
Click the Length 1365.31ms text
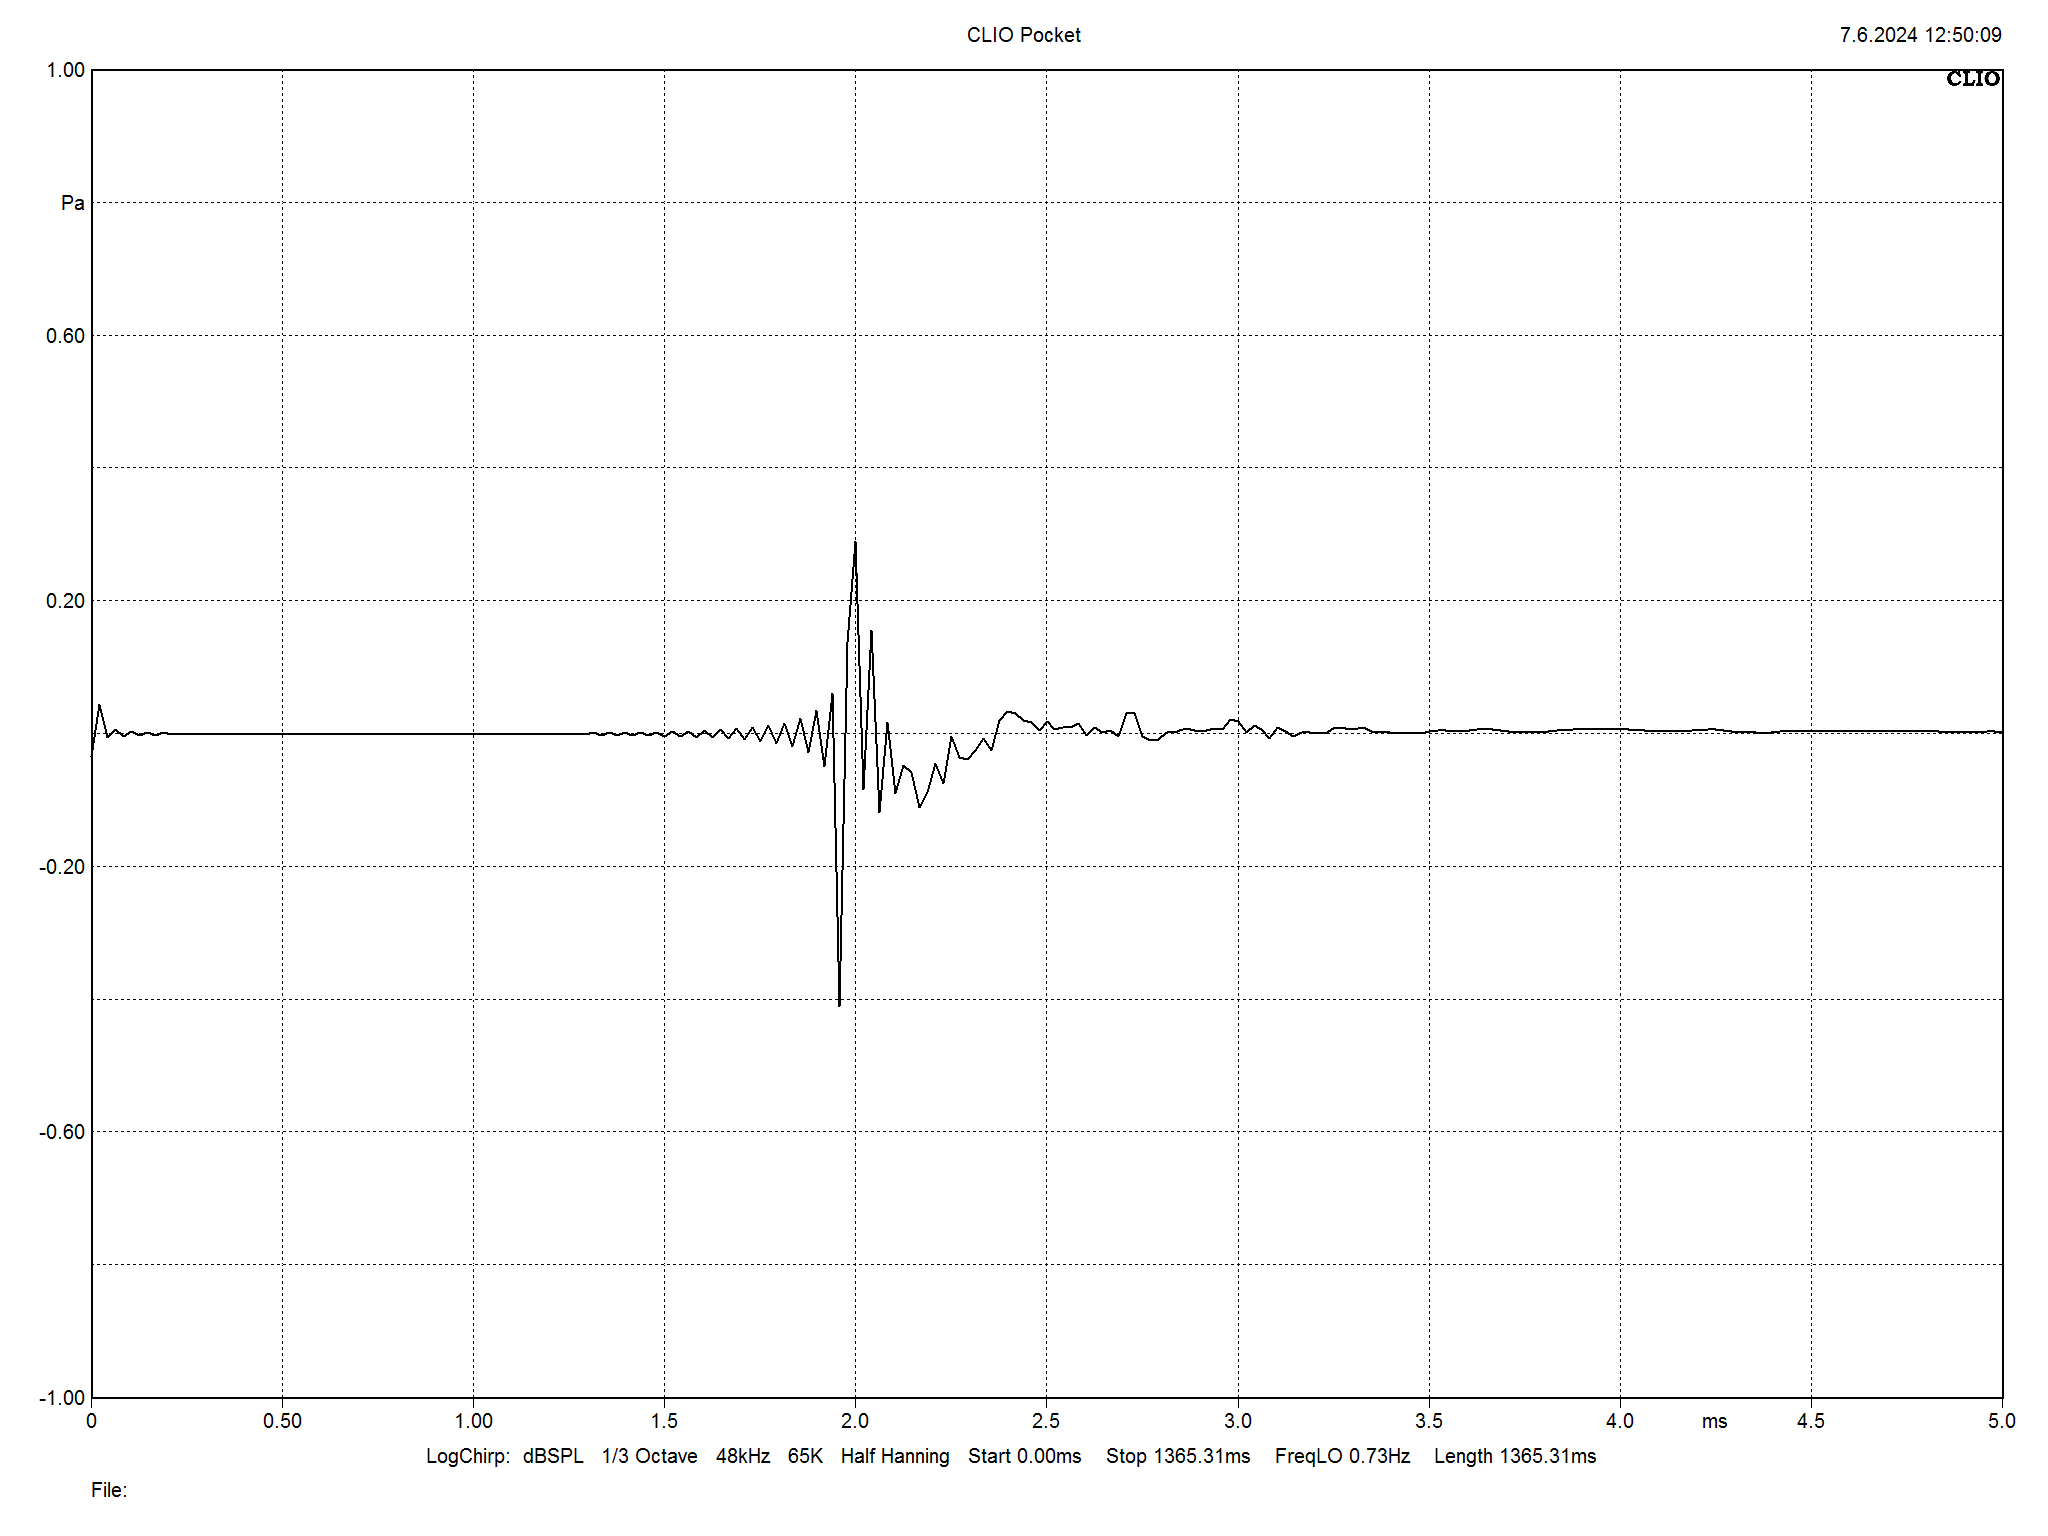coord(1515,1457)
